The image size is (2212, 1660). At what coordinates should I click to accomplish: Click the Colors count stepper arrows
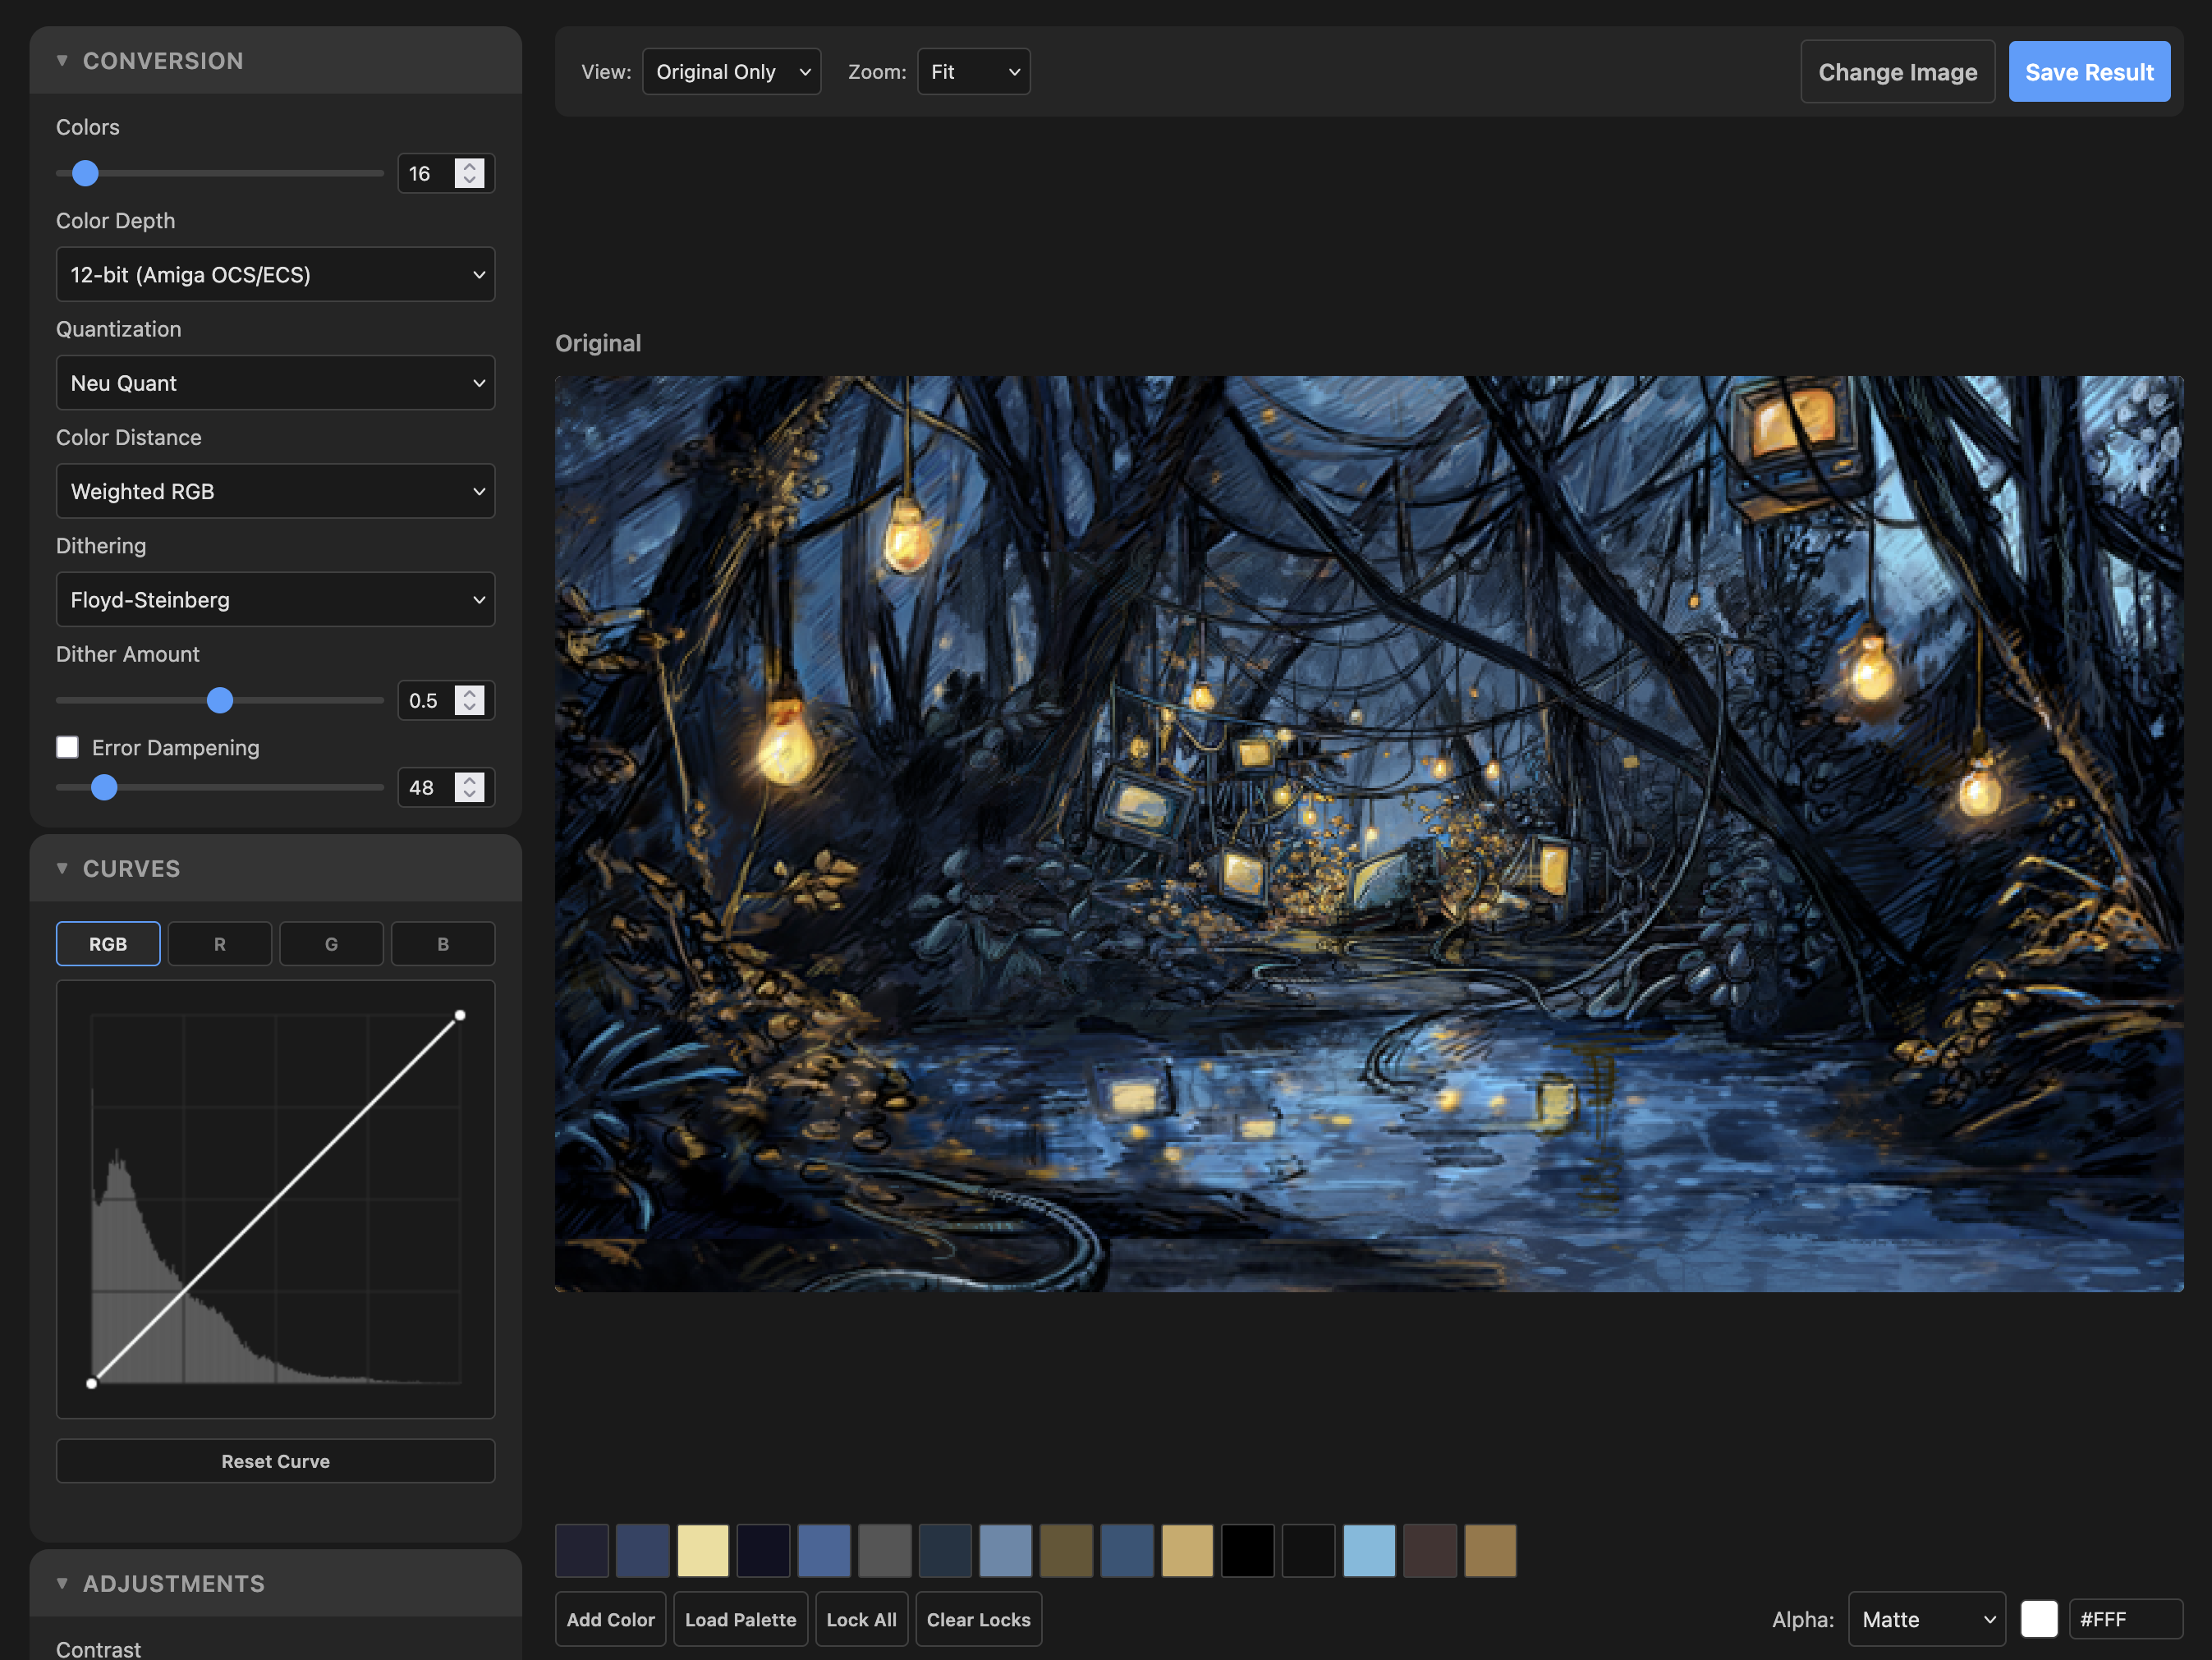pyautogui.click(x=469, y=173)
